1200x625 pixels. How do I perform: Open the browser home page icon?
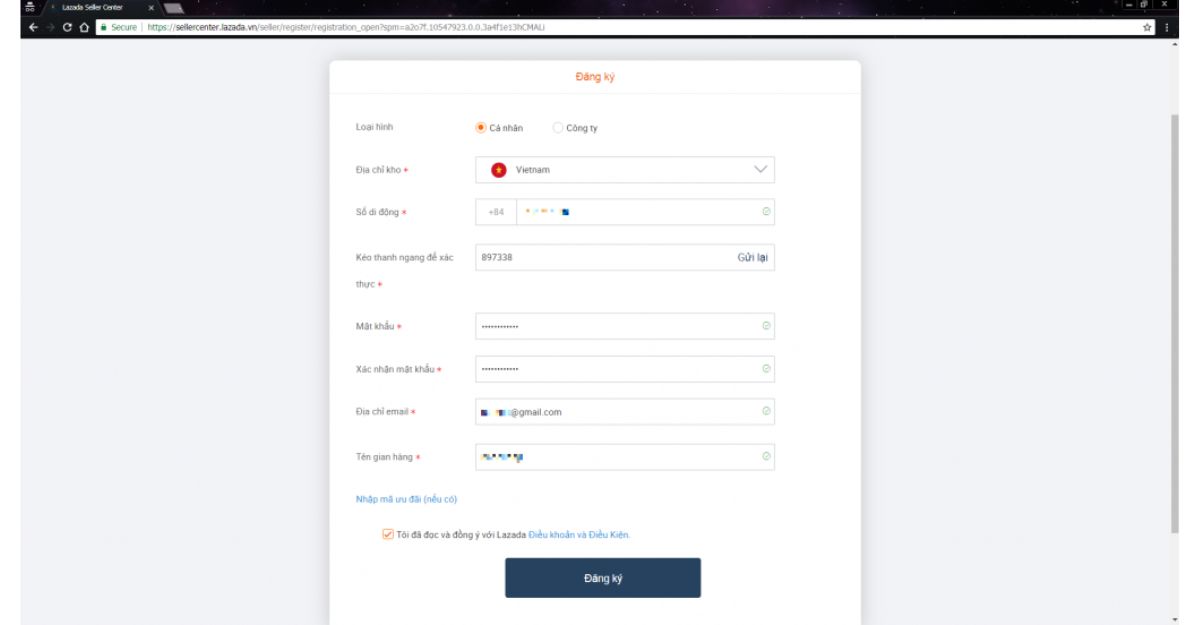83,27
